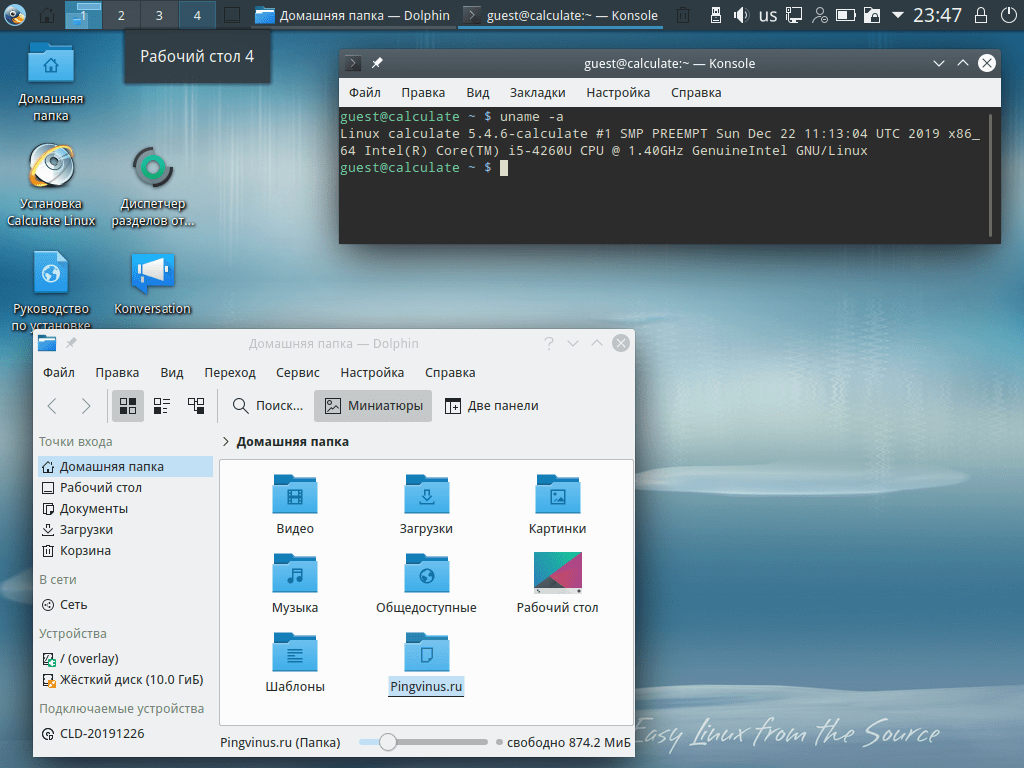Switch to virtual desktop 3

[159, 15]
